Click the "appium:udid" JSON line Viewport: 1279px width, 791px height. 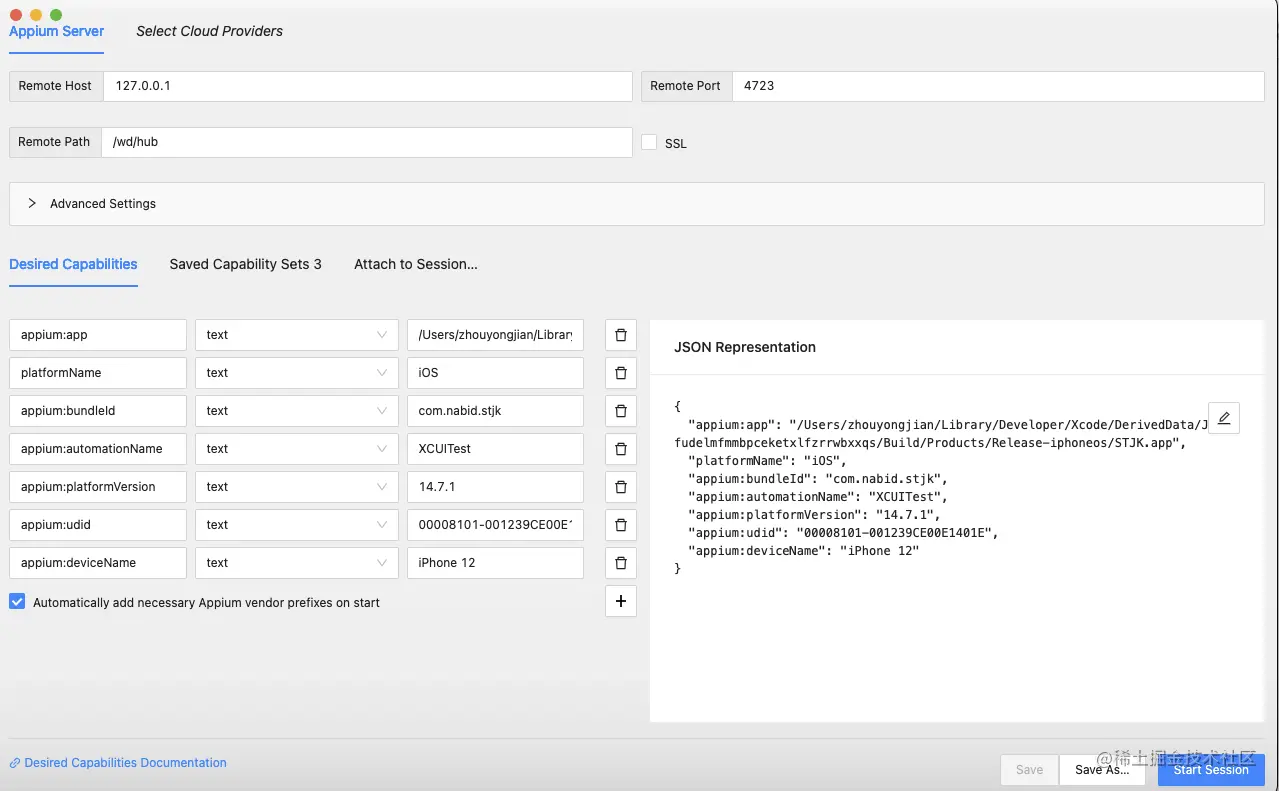pos(843,533)
